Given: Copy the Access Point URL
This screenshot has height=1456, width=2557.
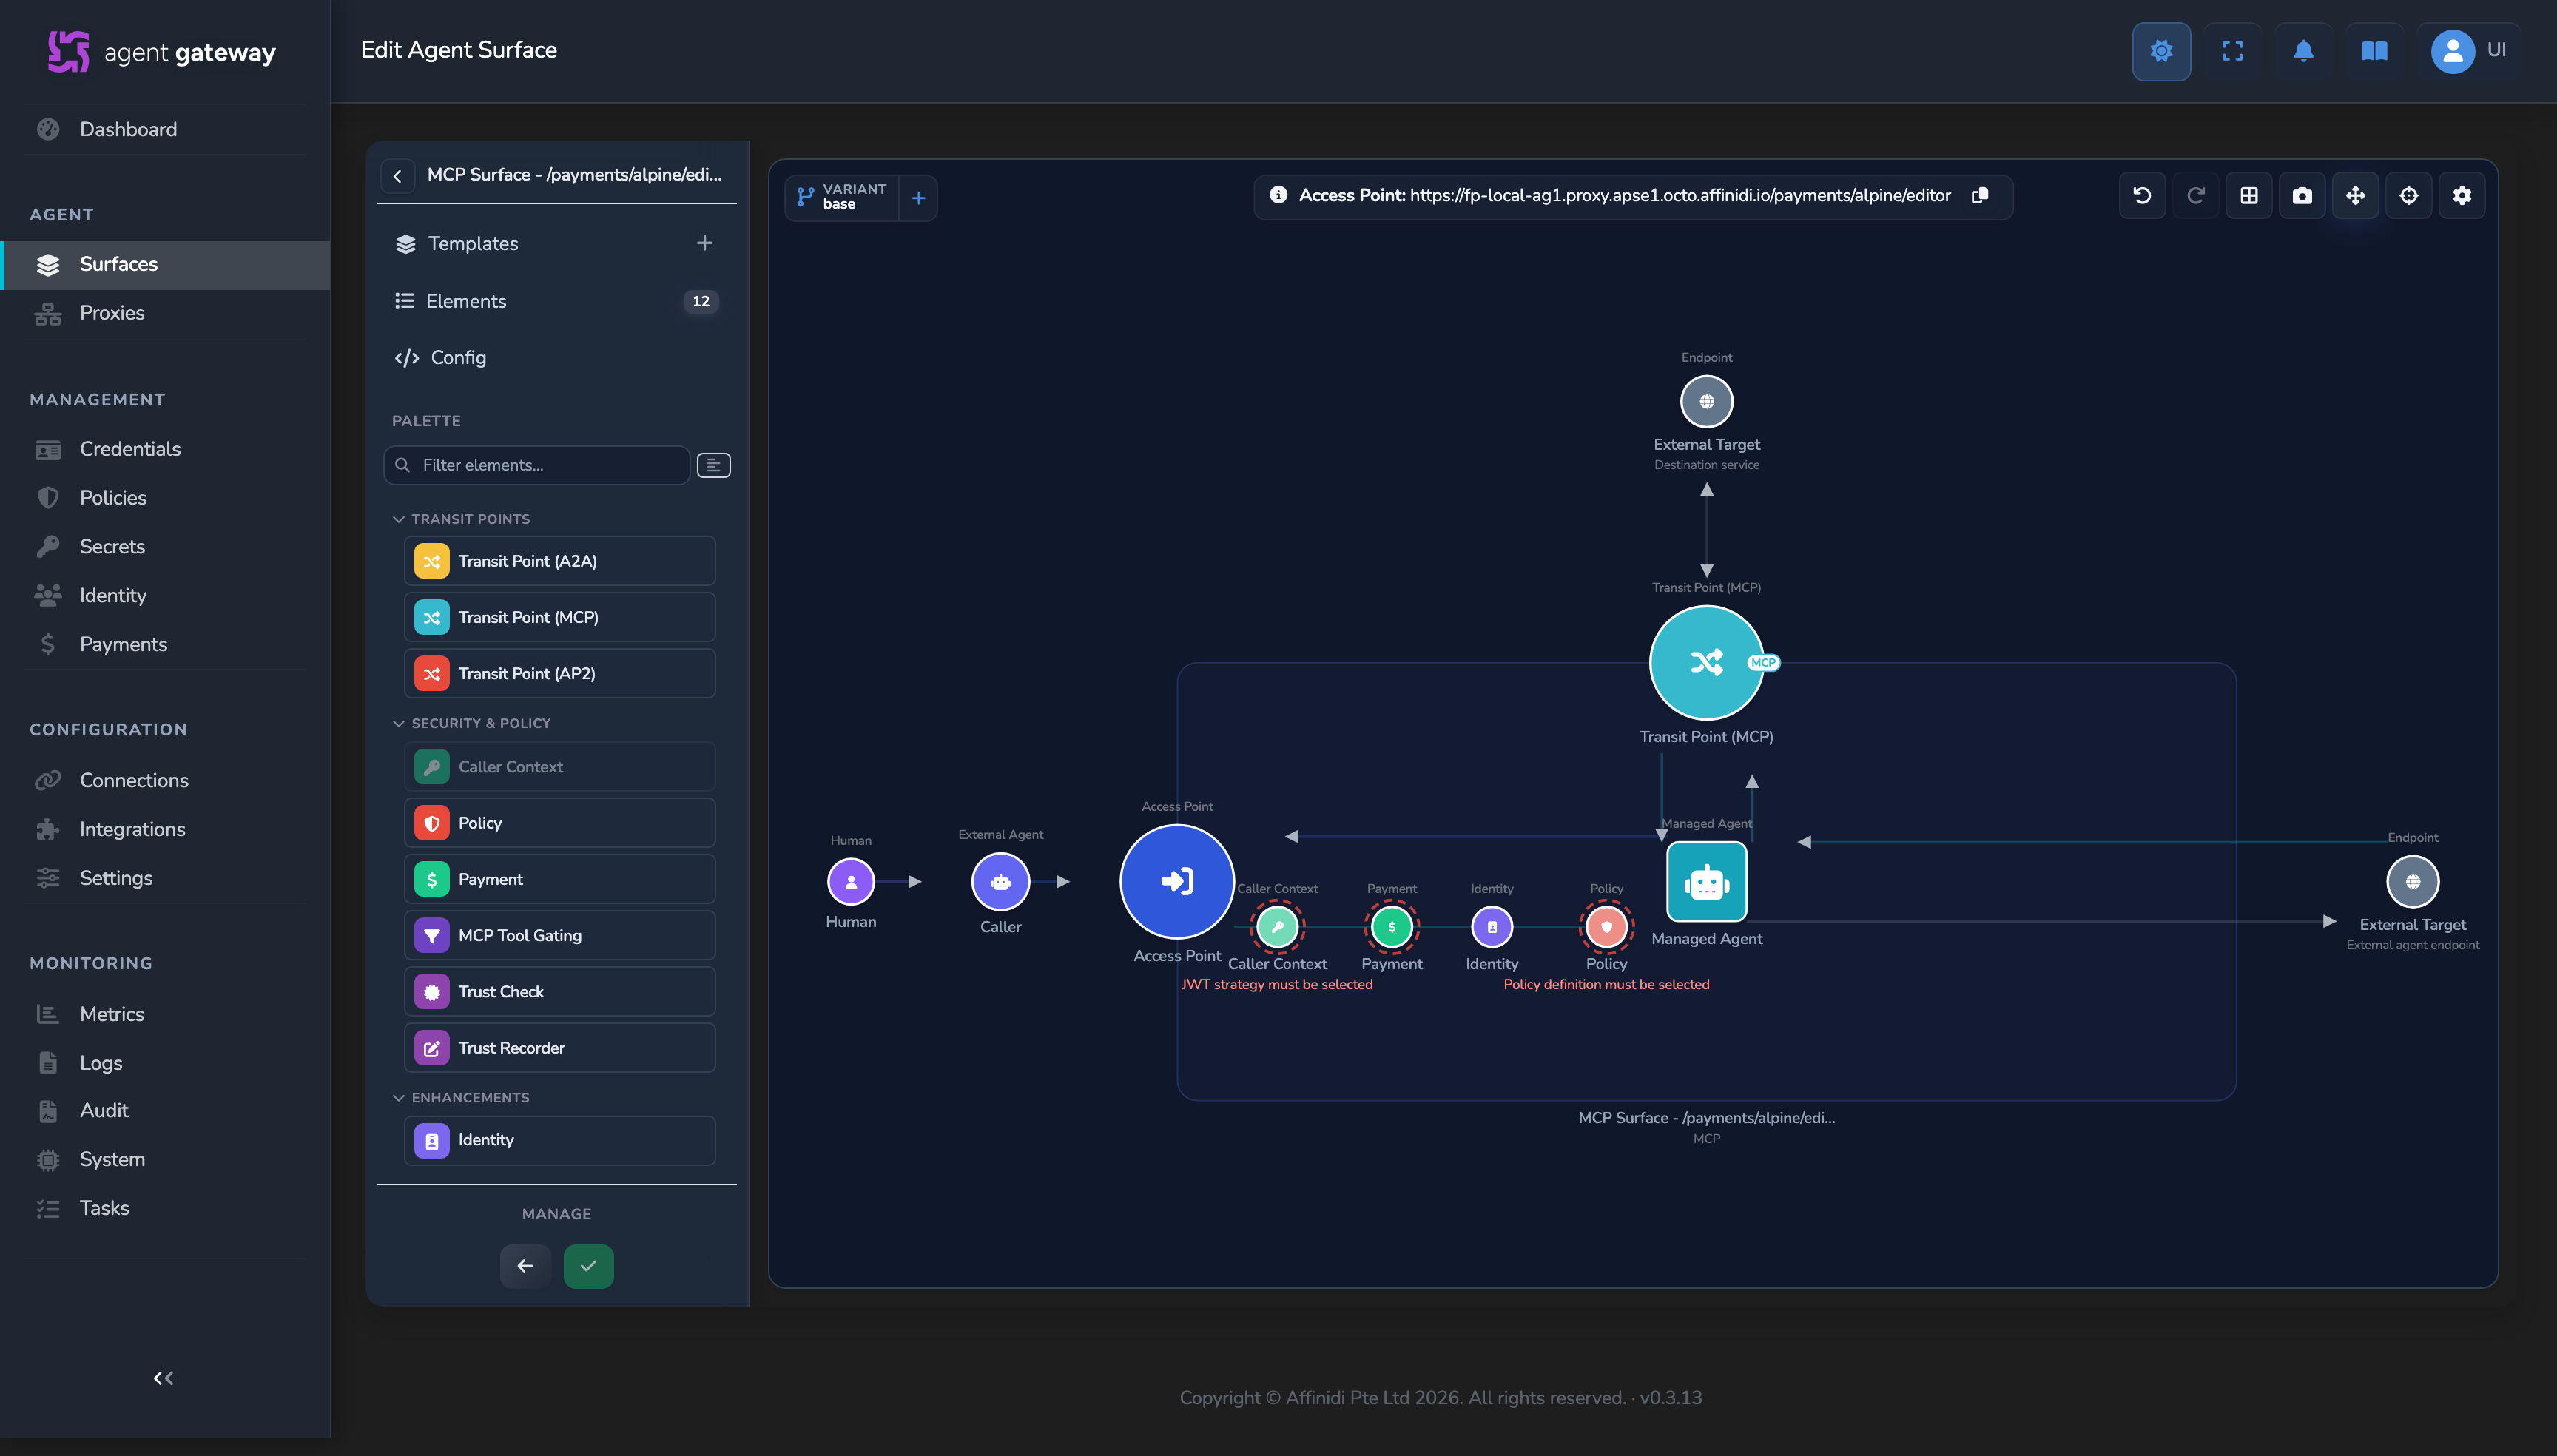Looking at the screenshot, I should [1980, 195].
